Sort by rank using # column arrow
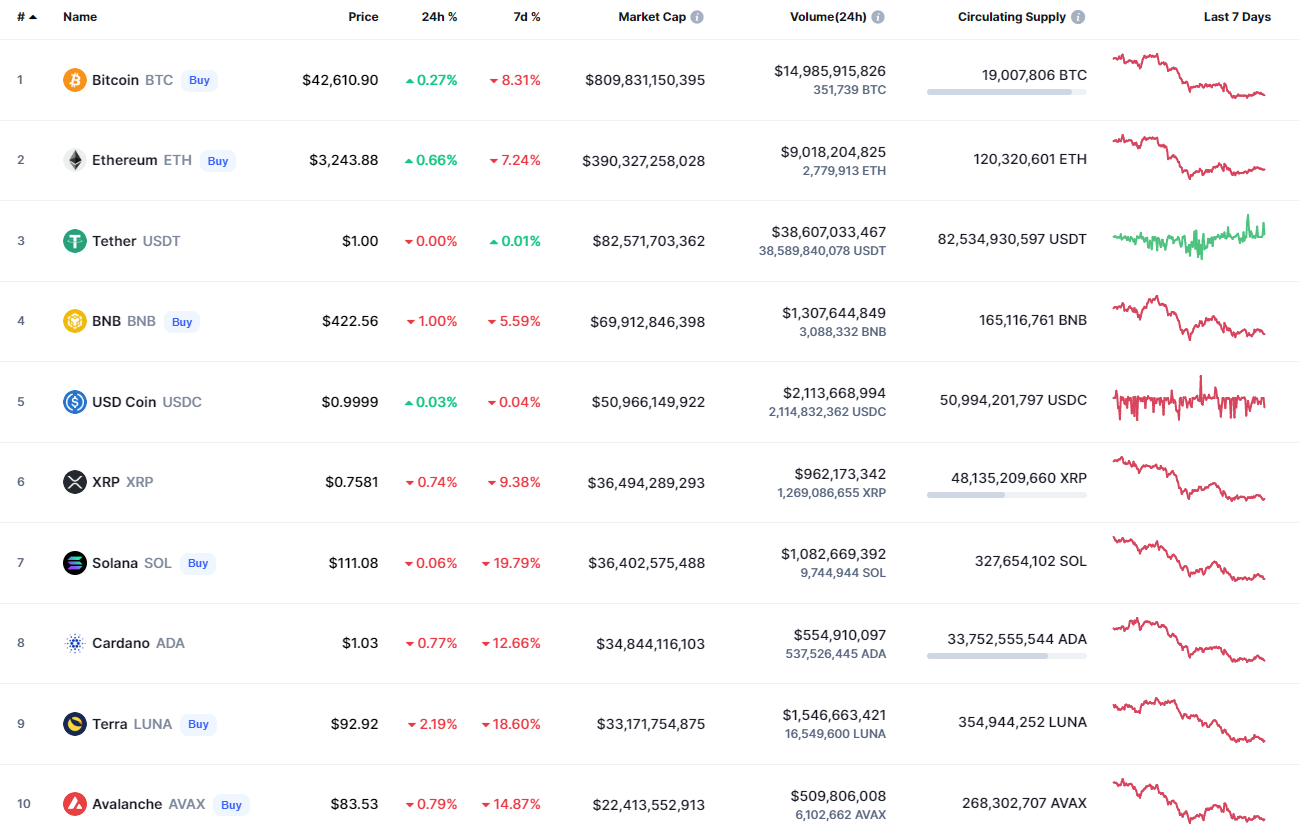 pos(33,17)
